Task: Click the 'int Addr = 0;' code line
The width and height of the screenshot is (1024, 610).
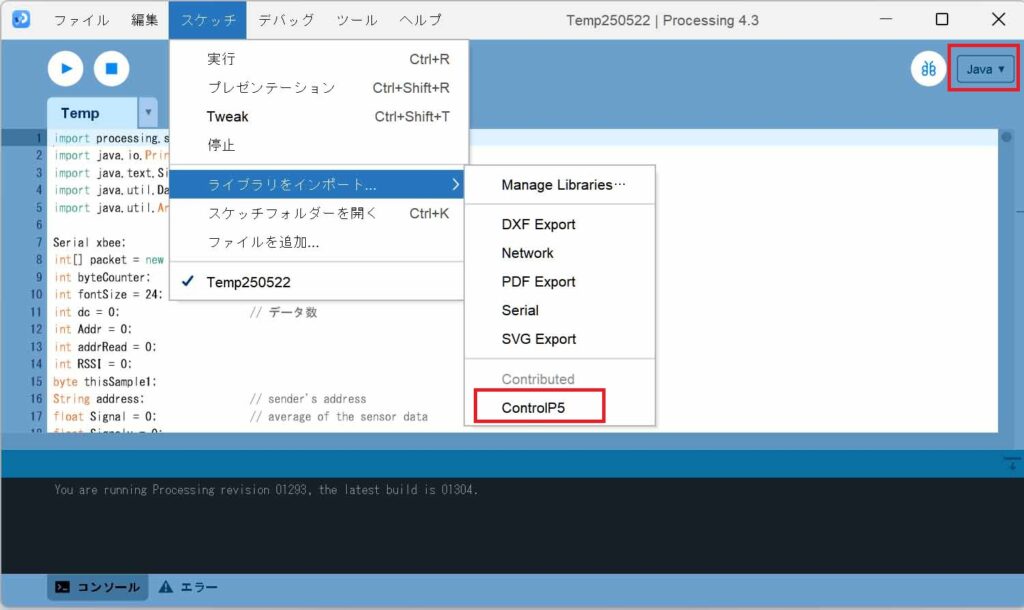Action: (x=93, y=329)
